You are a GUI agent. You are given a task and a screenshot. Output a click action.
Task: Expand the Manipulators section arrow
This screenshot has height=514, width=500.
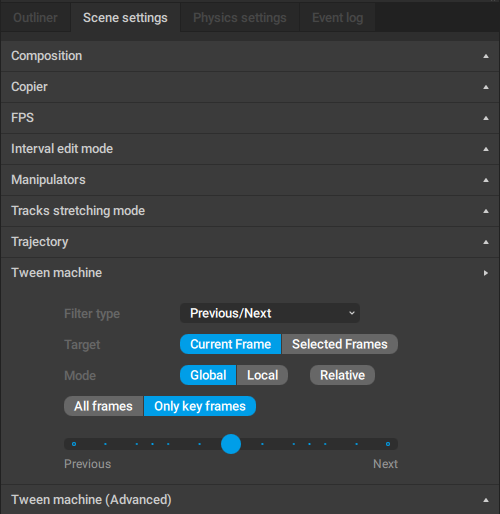(x=486, y=180)
